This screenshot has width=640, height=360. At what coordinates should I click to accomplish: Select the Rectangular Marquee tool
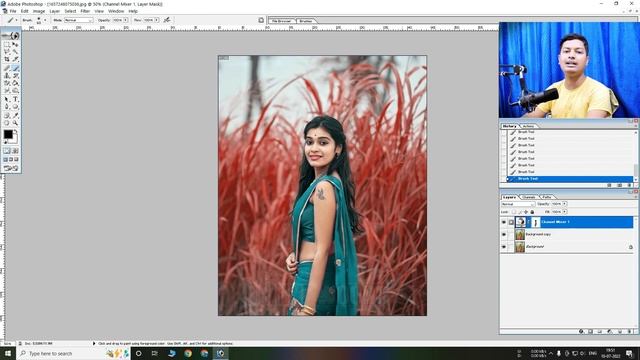tap(7, 44)
